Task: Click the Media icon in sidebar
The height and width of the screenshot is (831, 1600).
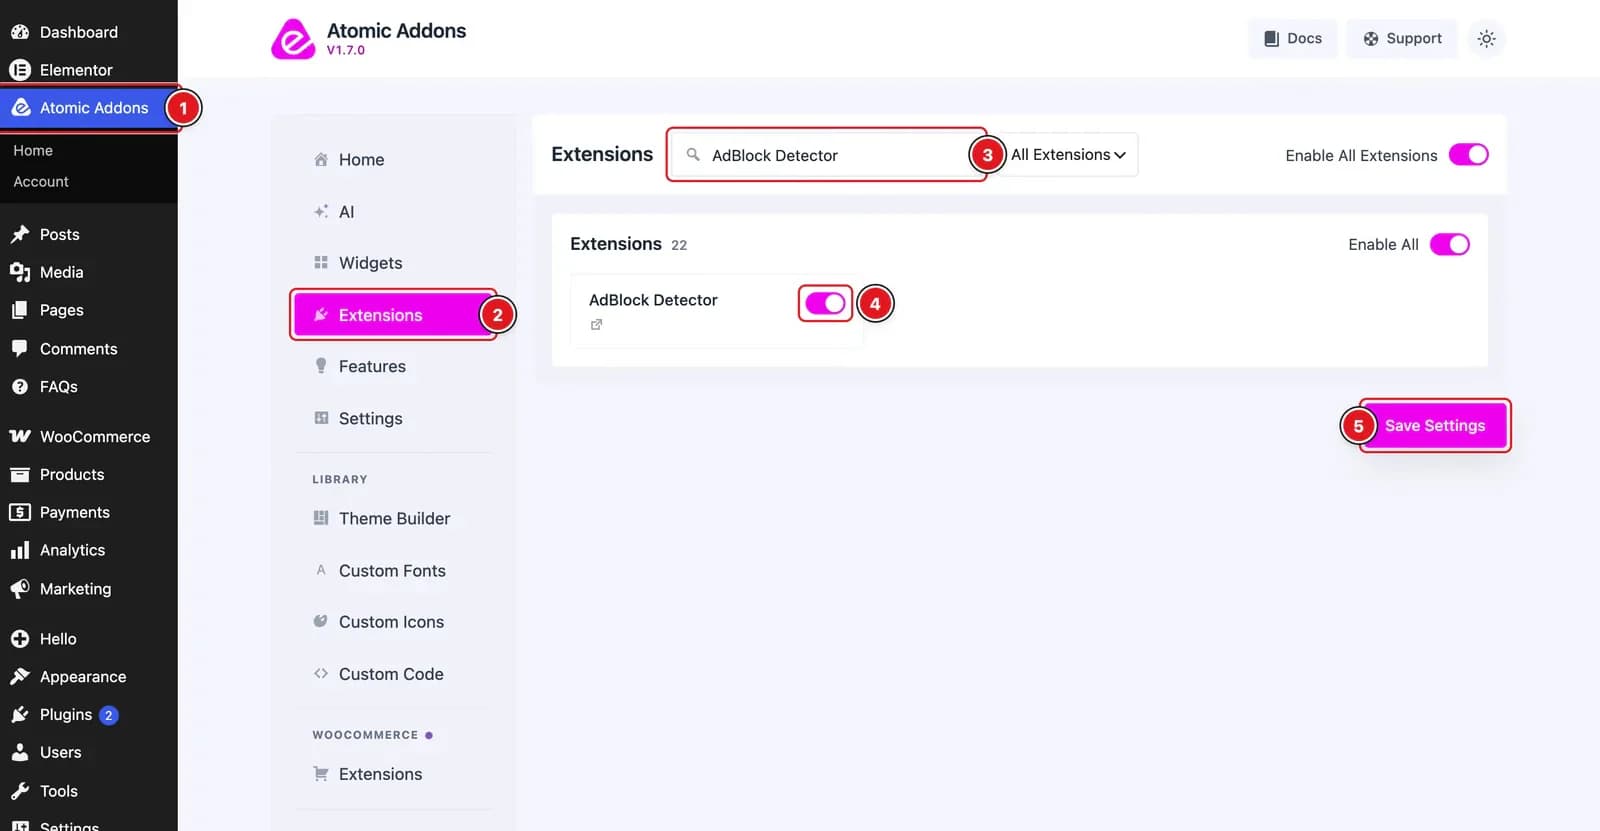Action: (20, 272)
